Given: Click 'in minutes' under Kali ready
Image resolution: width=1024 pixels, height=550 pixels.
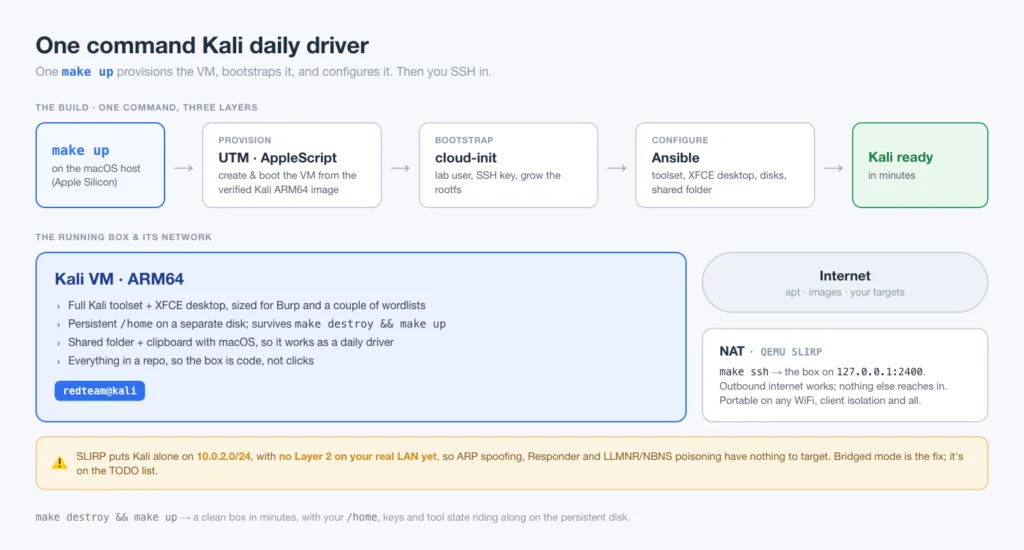Looking at the screenshot, I should click(891, 175).
